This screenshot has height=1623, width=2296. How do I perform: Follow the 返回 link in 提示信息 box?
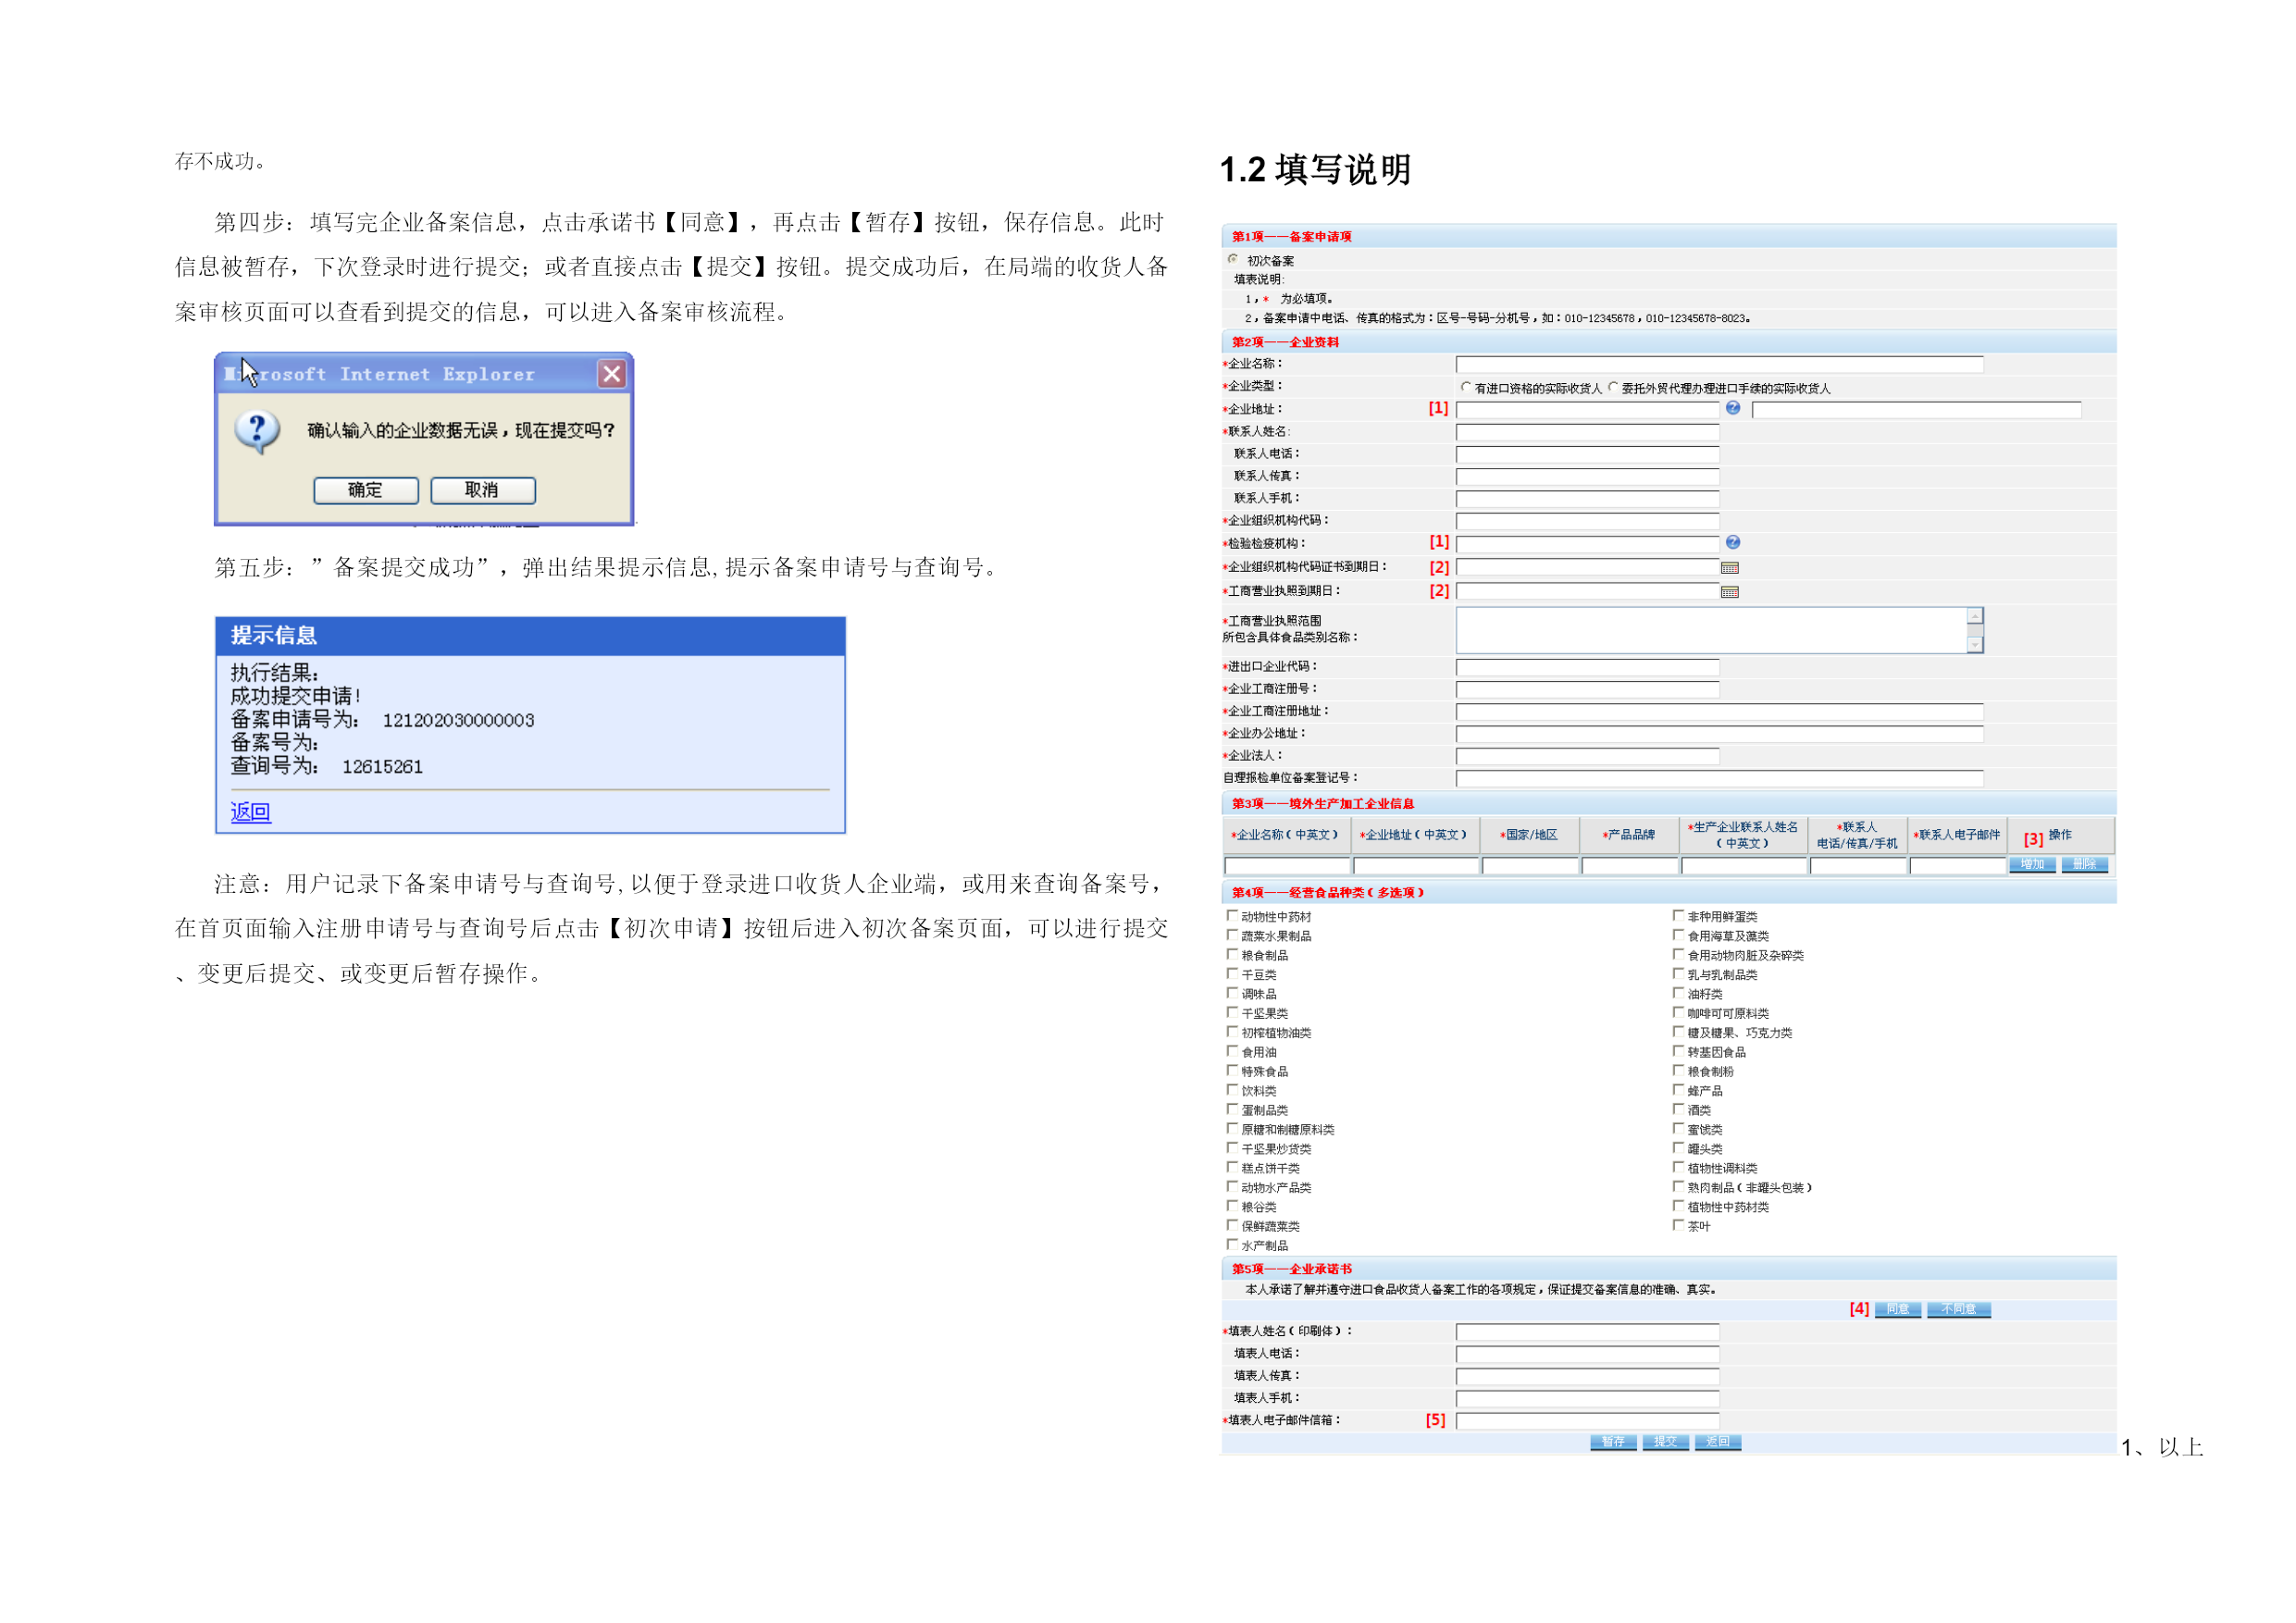tap(251, 812)
